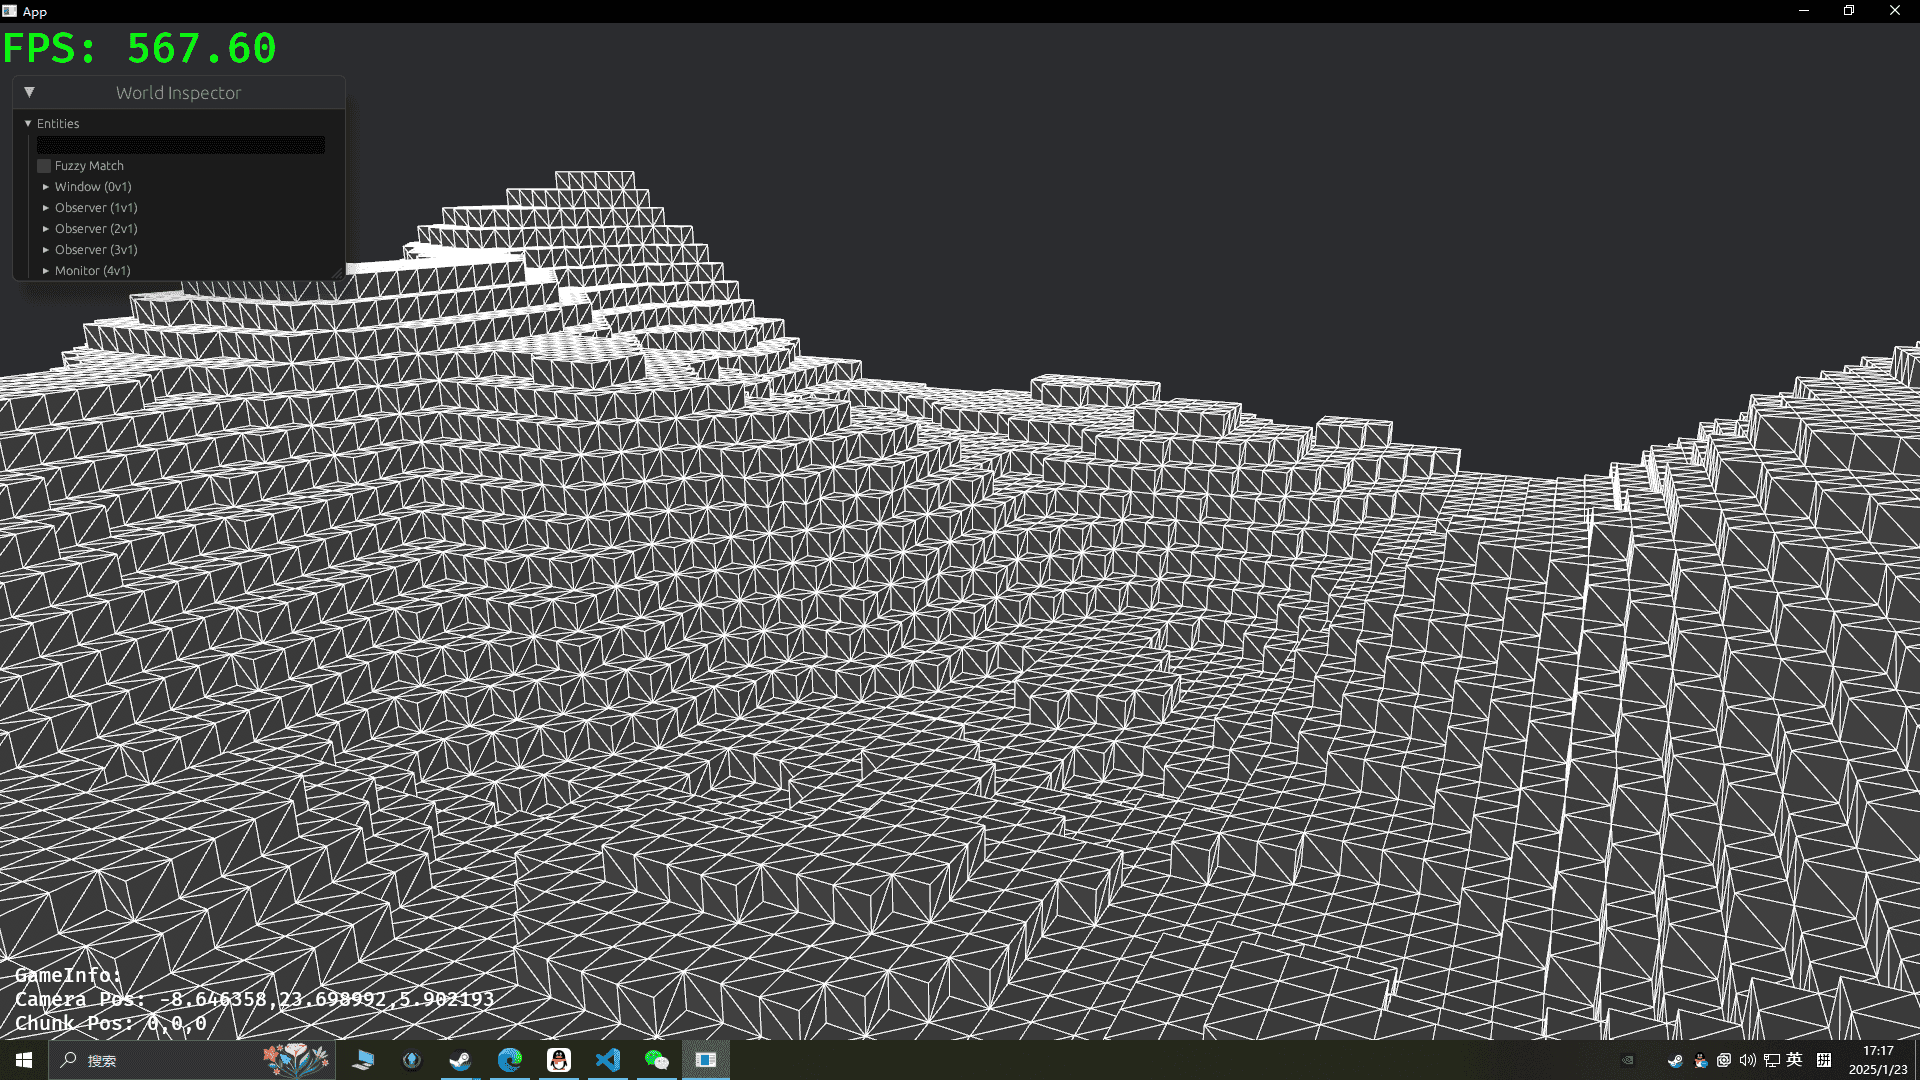Switch to Visual Studio Code
This screenshot has height=1080, width=1920.
pyautogui.click(x=608, y=1060)
